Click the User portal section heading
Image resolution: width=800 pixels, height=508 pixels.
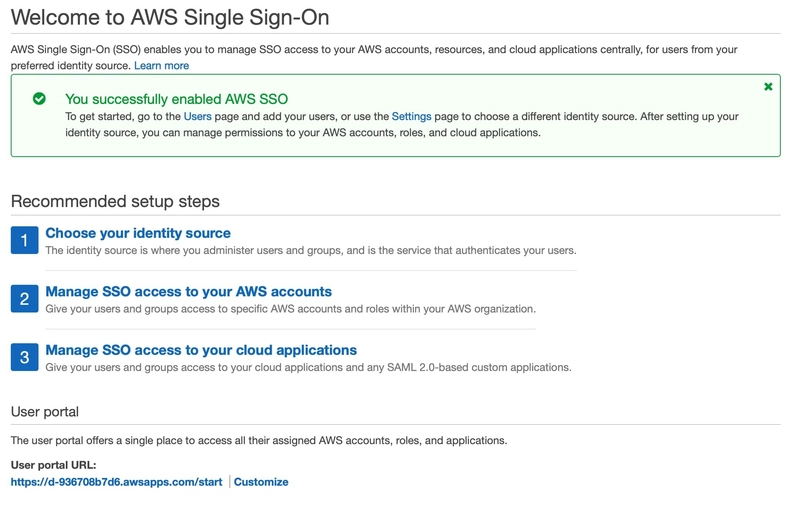[x=44, y=412]
